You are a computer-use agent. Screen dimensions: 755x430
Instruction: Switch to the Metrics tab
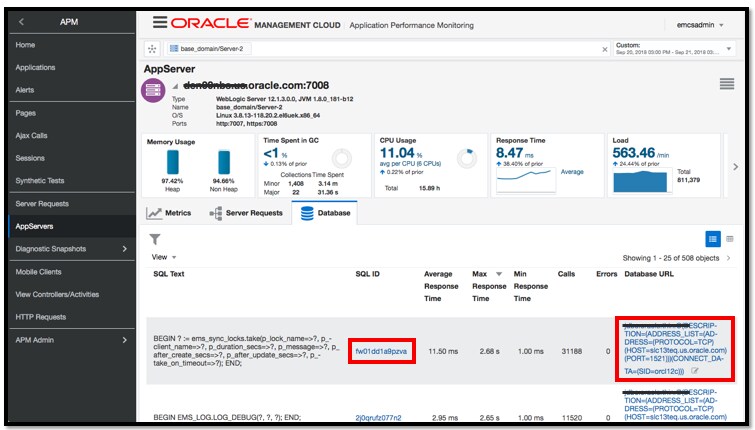[169, 213]
